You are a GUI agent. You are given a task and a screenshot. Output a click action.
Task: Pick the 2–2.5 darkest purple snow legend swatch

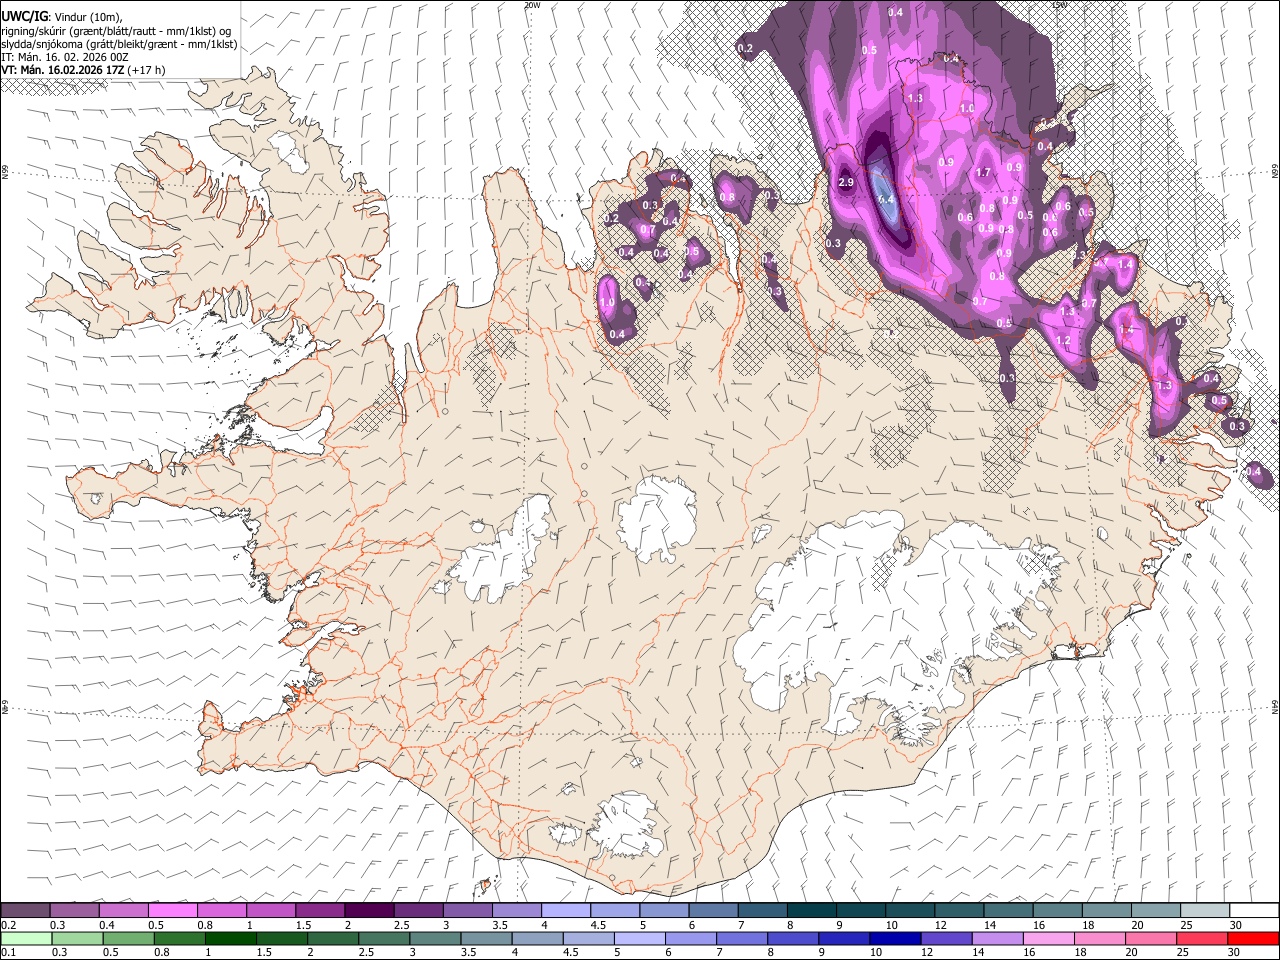[x=369, y=910]
